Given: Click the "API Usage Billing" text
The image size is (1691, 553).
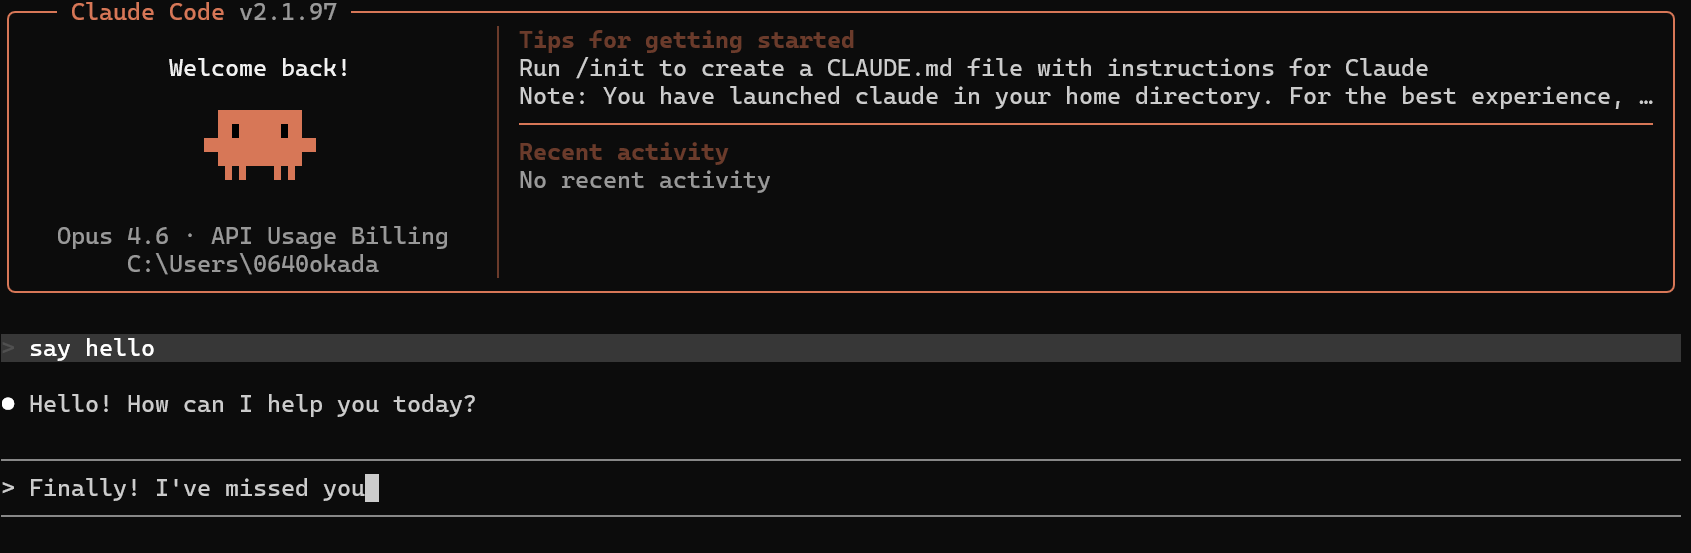Looking at the screenshot, I should pyautogui.click(x=329, y=236).
